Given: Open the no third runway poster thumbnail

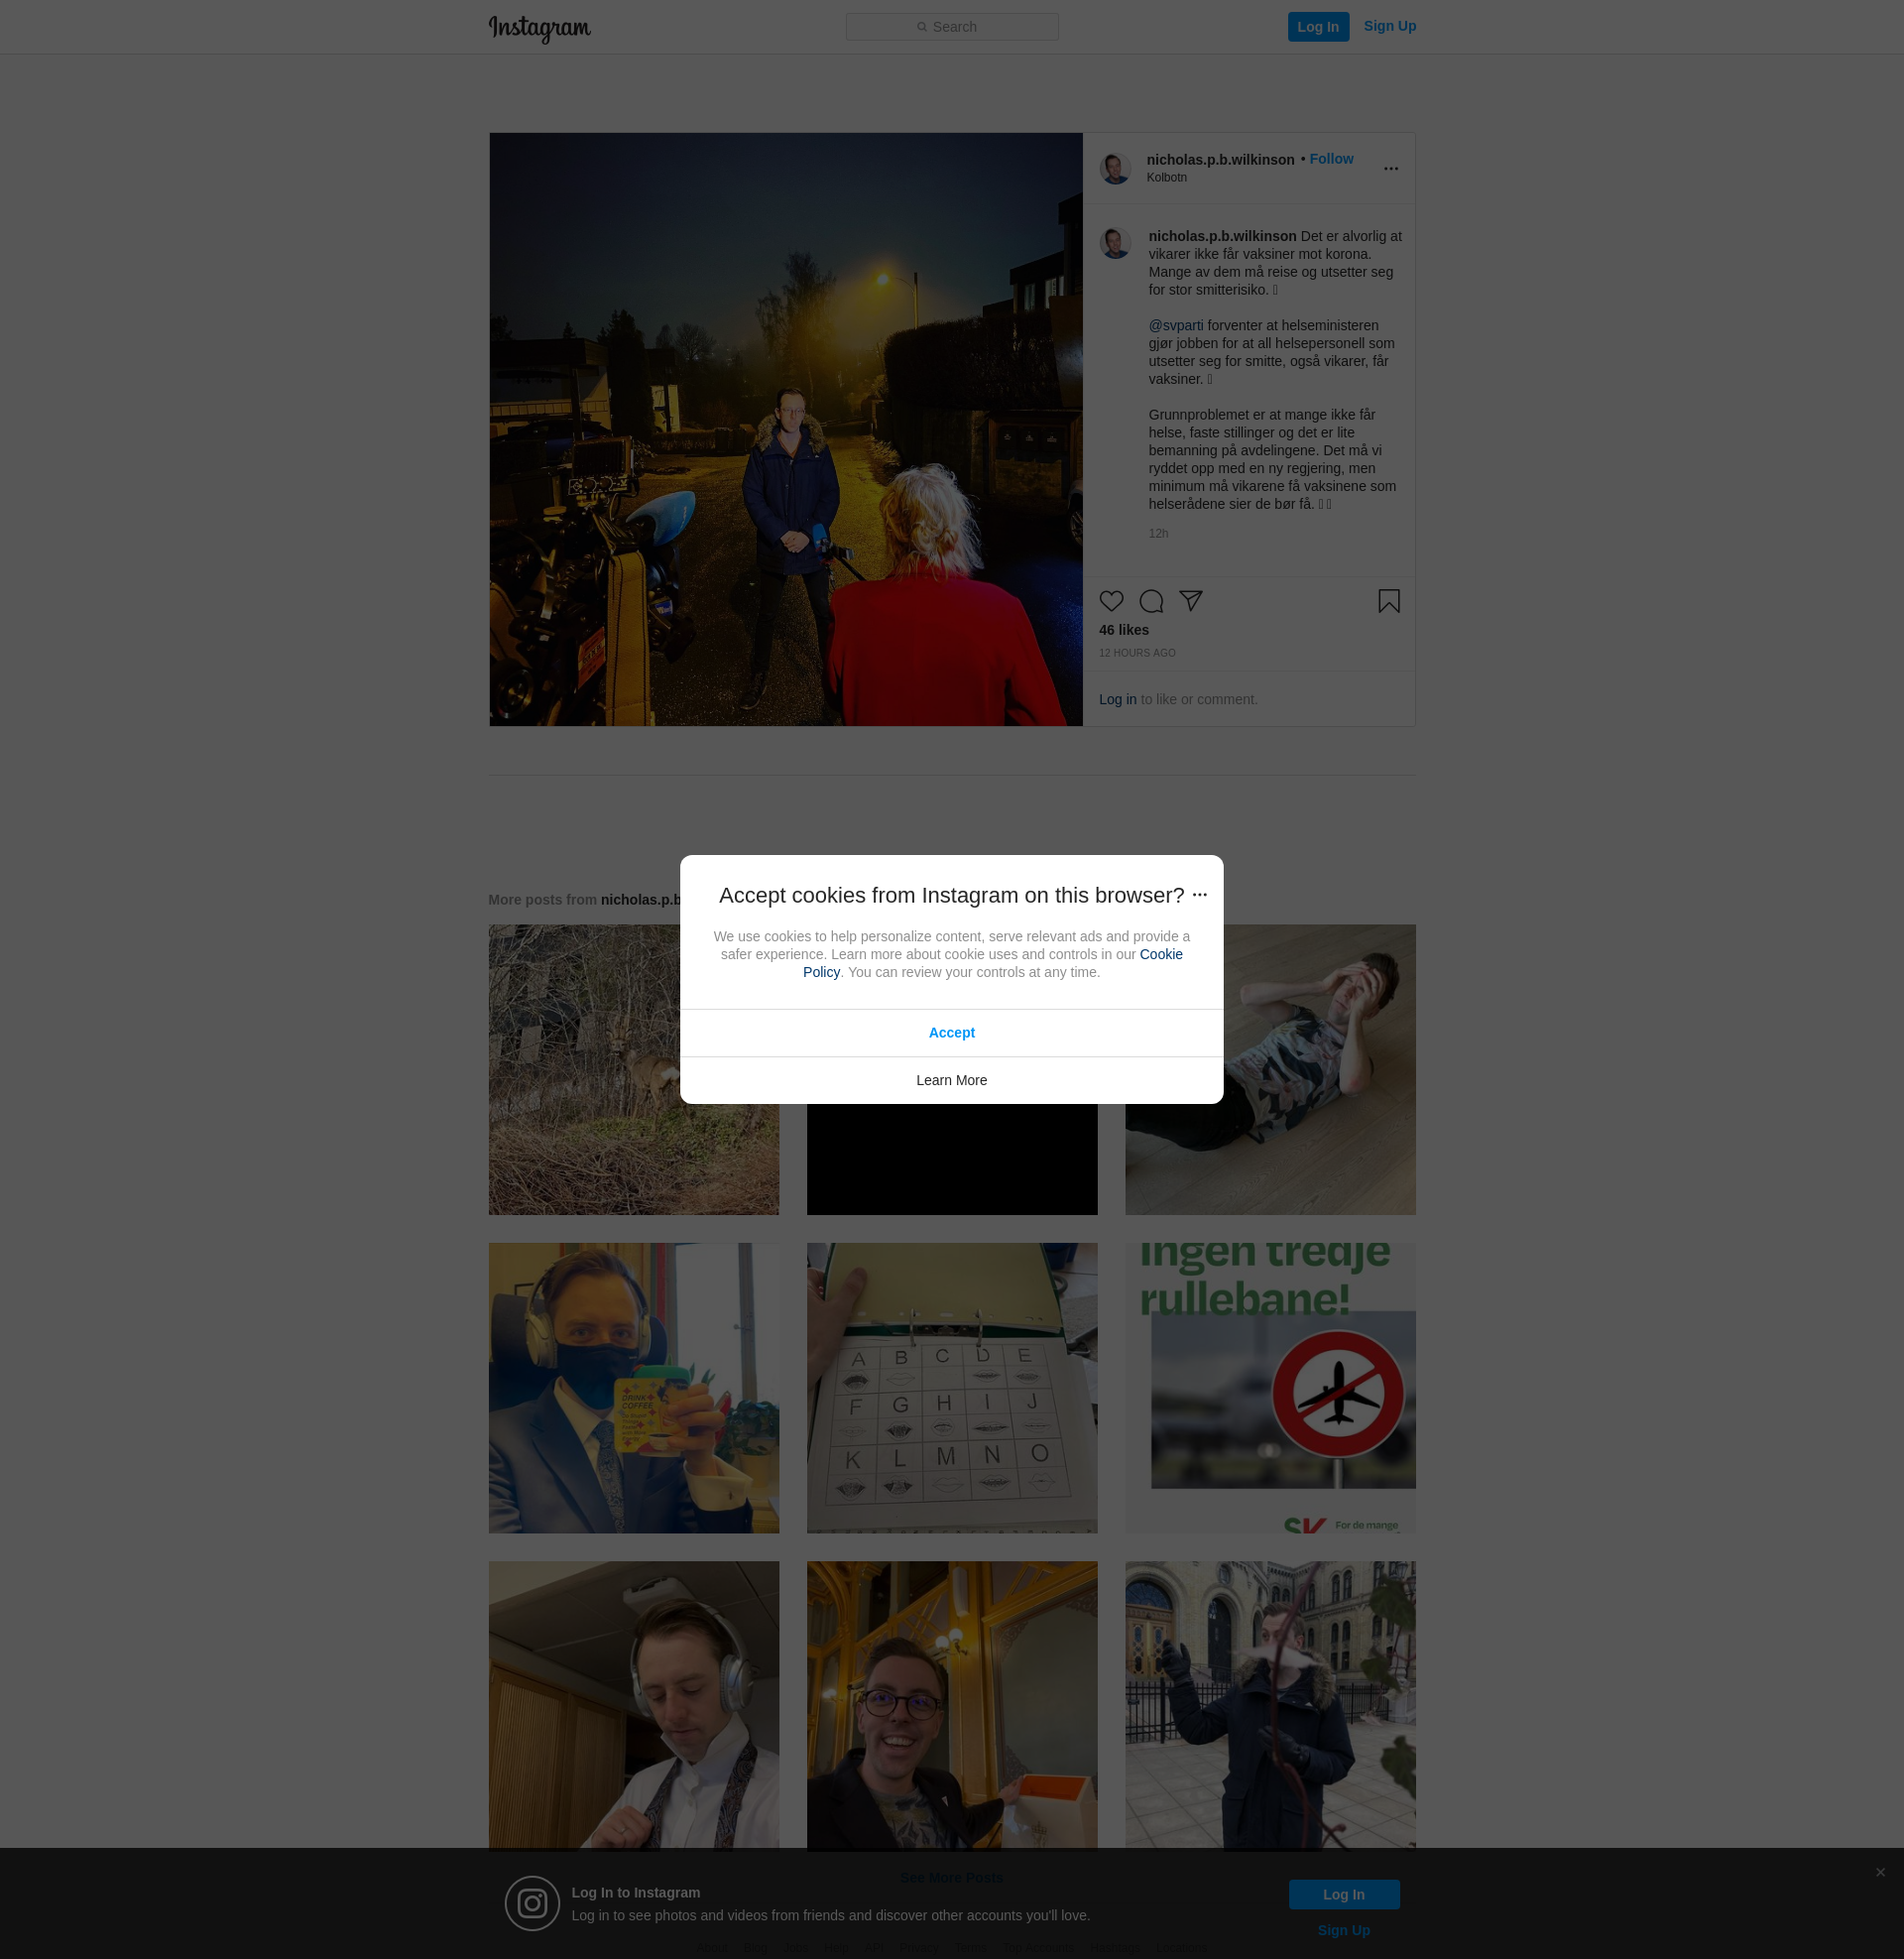Looking at the screenshot, I should 1269,1388.
